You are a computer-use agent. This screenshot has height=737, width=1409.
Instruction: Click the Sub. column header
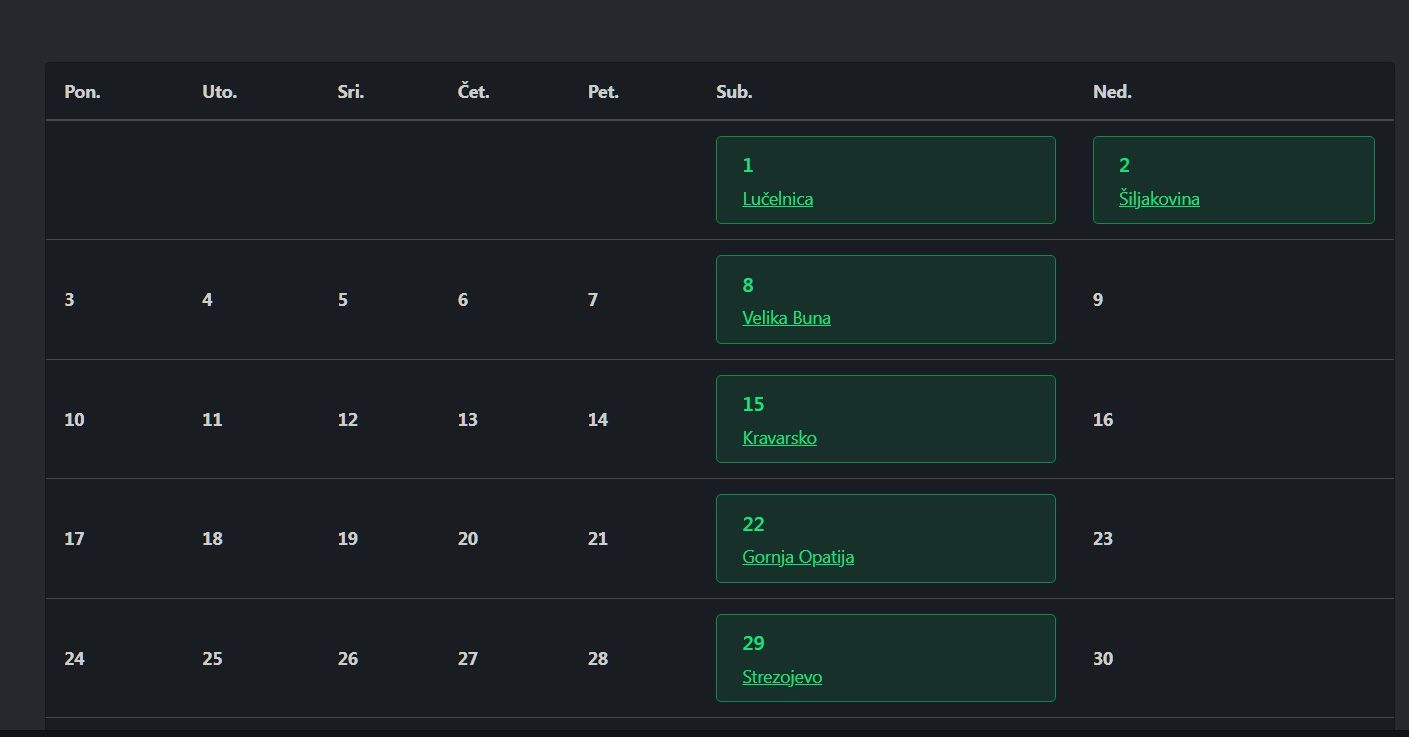coord(734,92)
